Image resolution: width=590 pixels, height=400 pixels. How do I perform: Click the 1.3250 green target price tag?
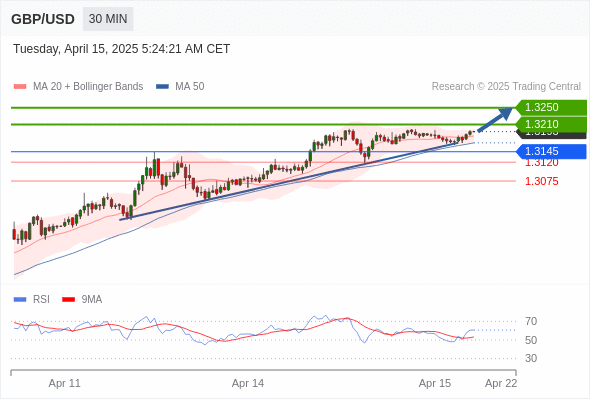click(551, 107)
